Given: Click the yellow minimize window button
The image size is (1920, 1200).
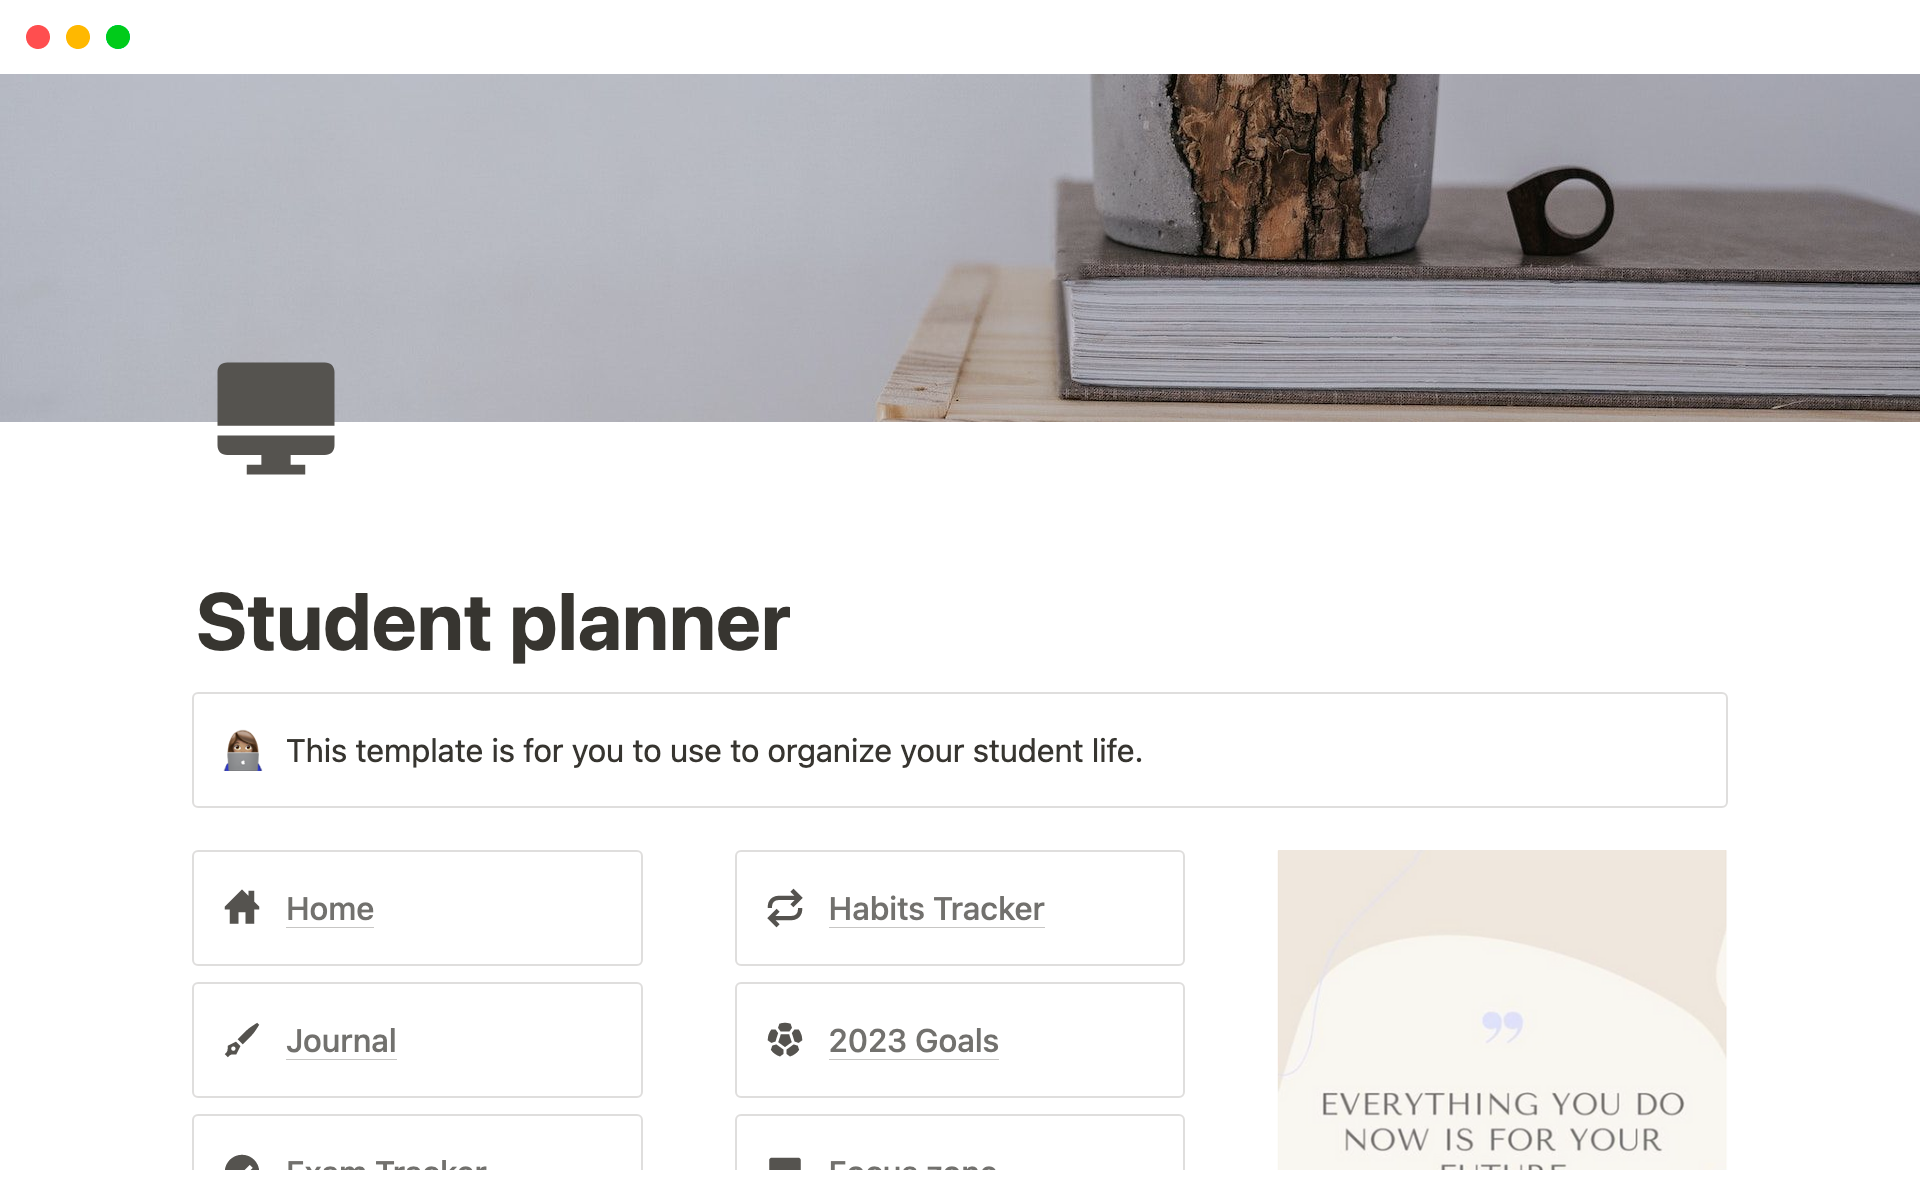Looking at the screenshot, I should click(x=78, y=37).
